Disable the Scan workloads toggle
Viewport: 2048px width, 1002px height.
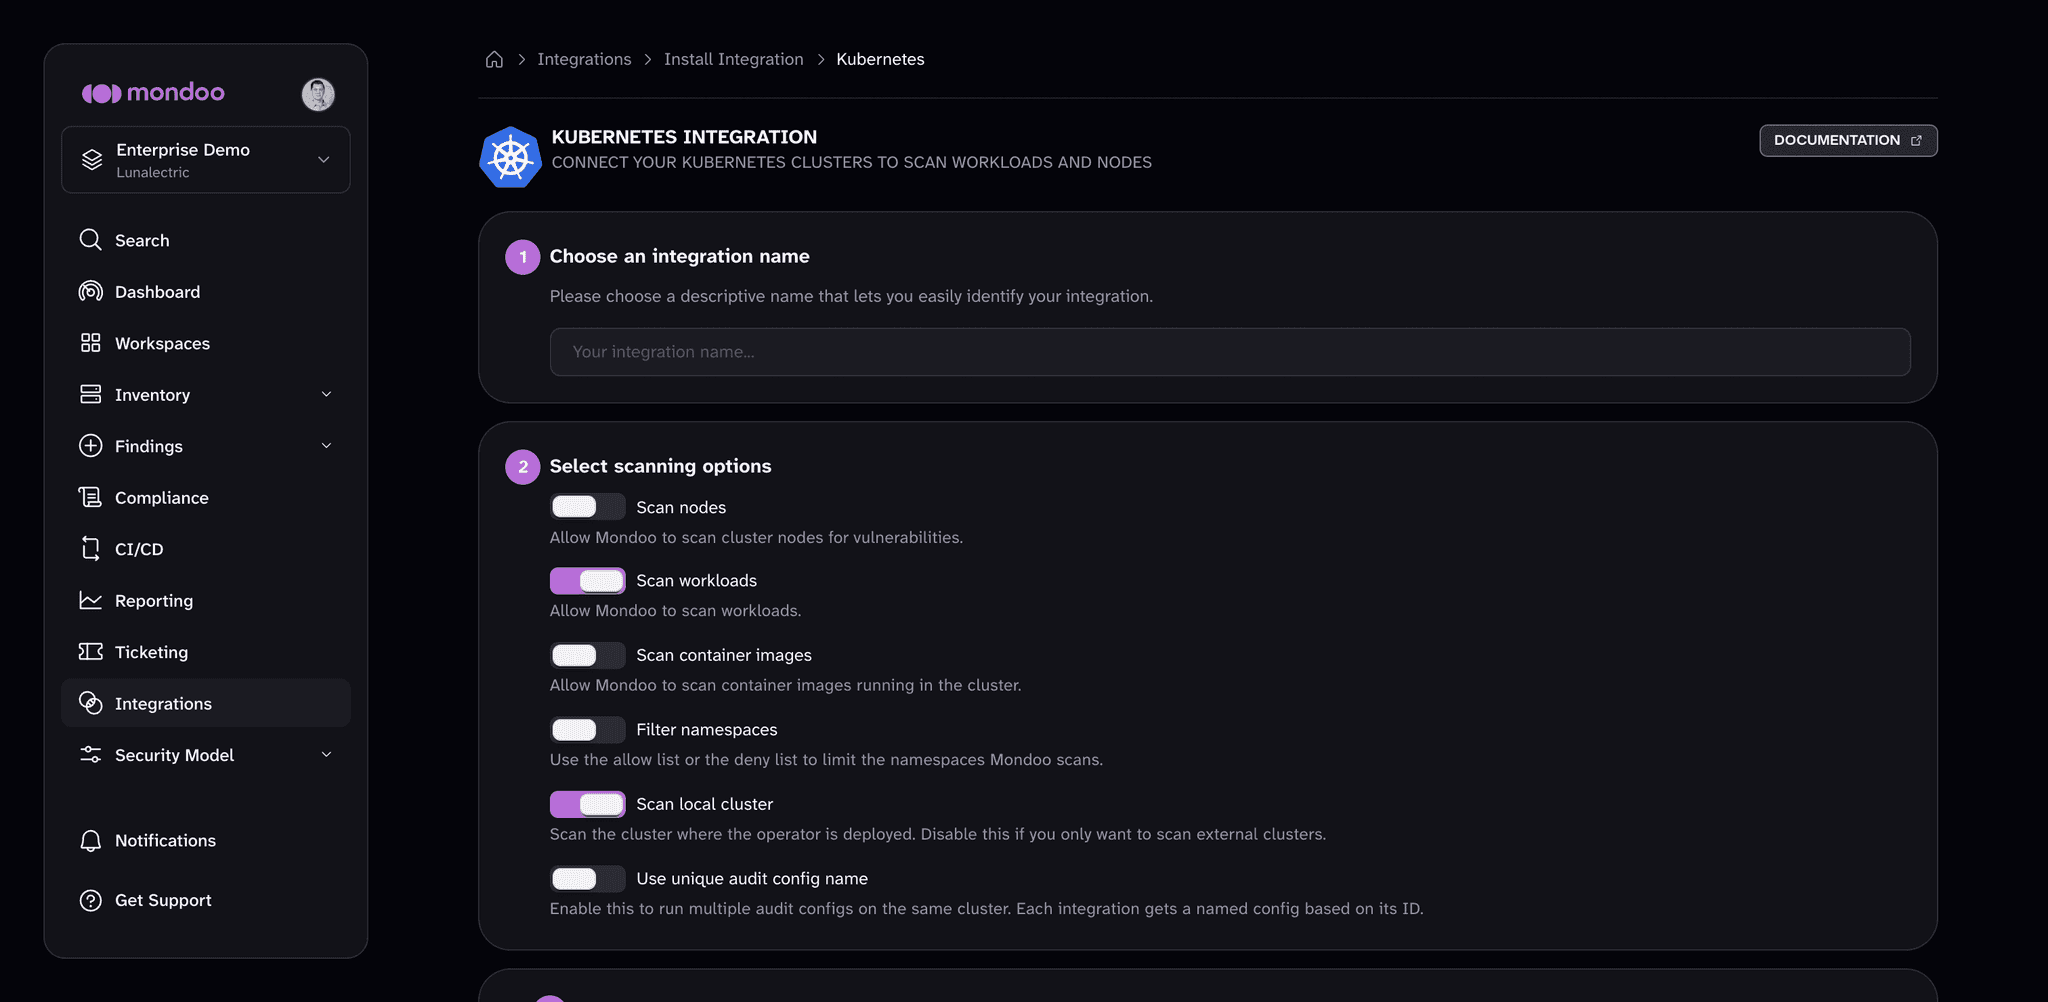click(x=588, y=581)
